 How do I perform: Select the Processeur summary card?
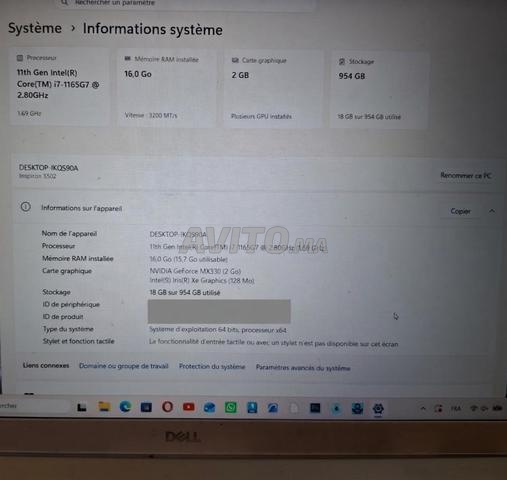pos(60,86)
